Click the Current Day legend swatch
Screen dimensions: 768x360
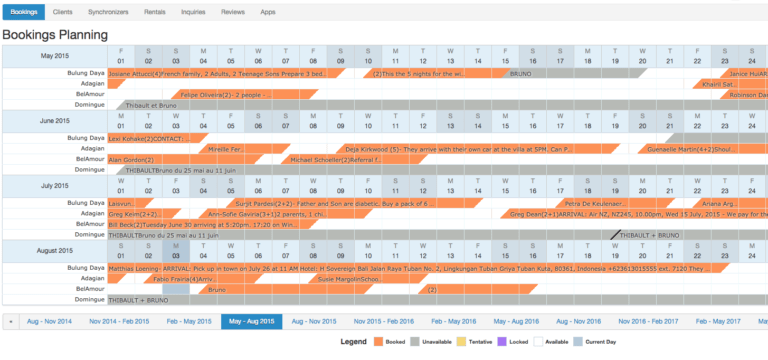coord(578,342)
